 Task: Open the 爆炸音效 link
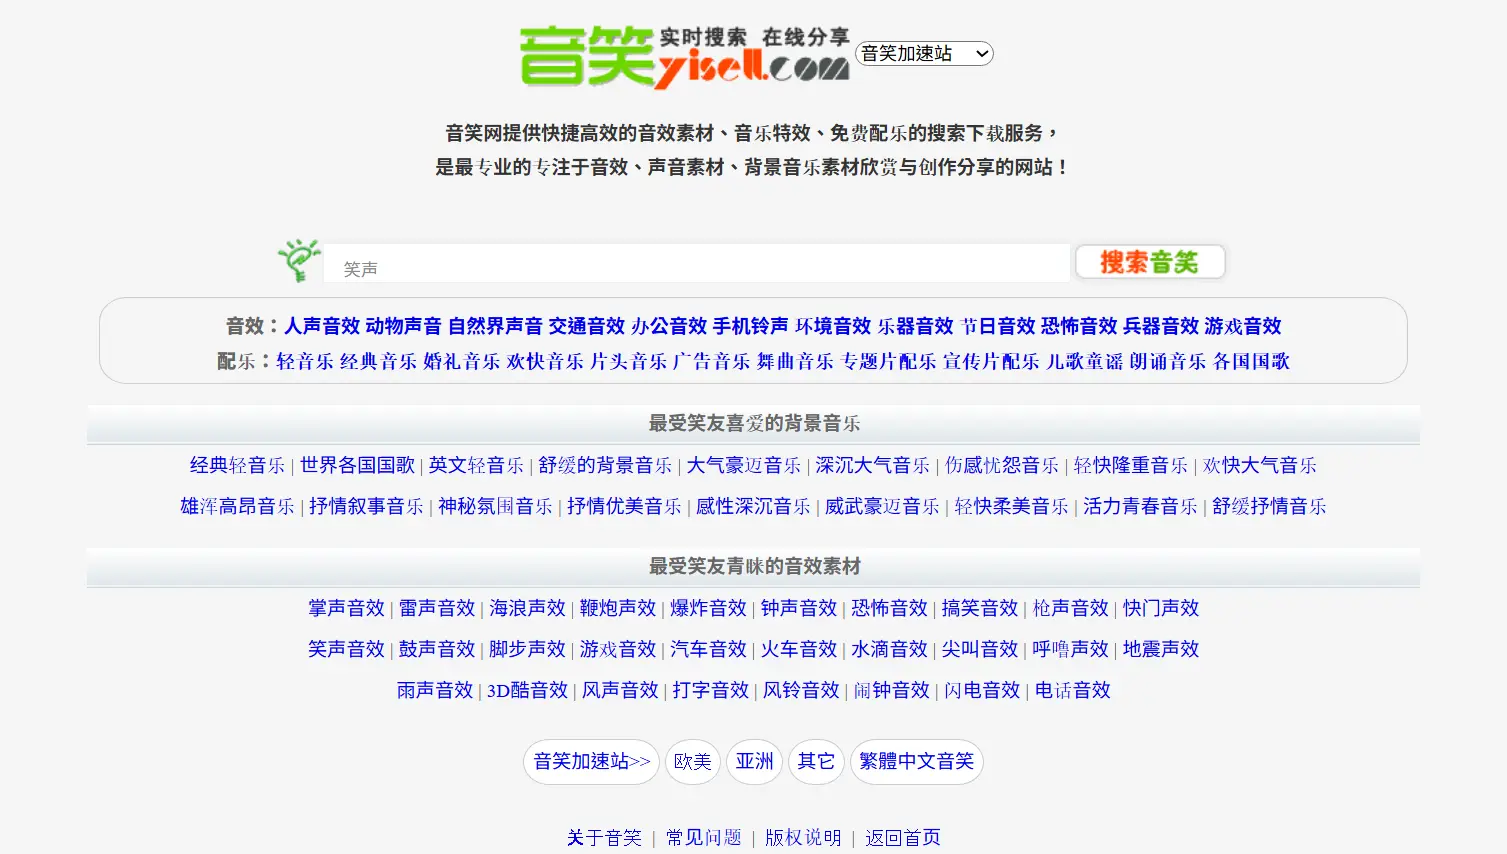point(708,608)
